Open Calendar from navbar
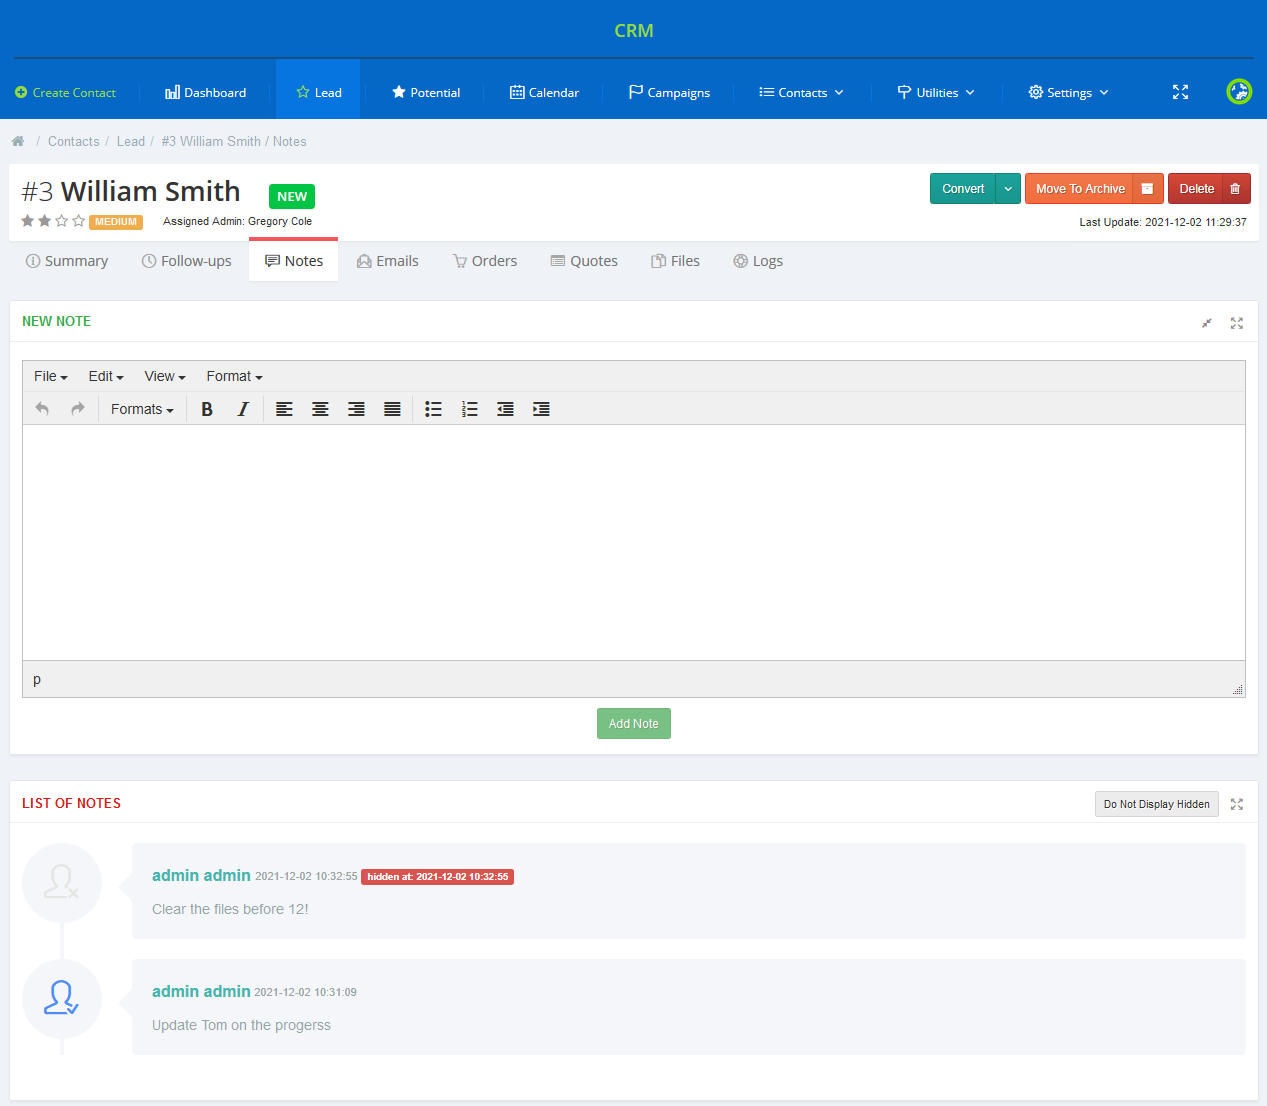This screenshot has width=1267, height=1106. tap(544, 92)
